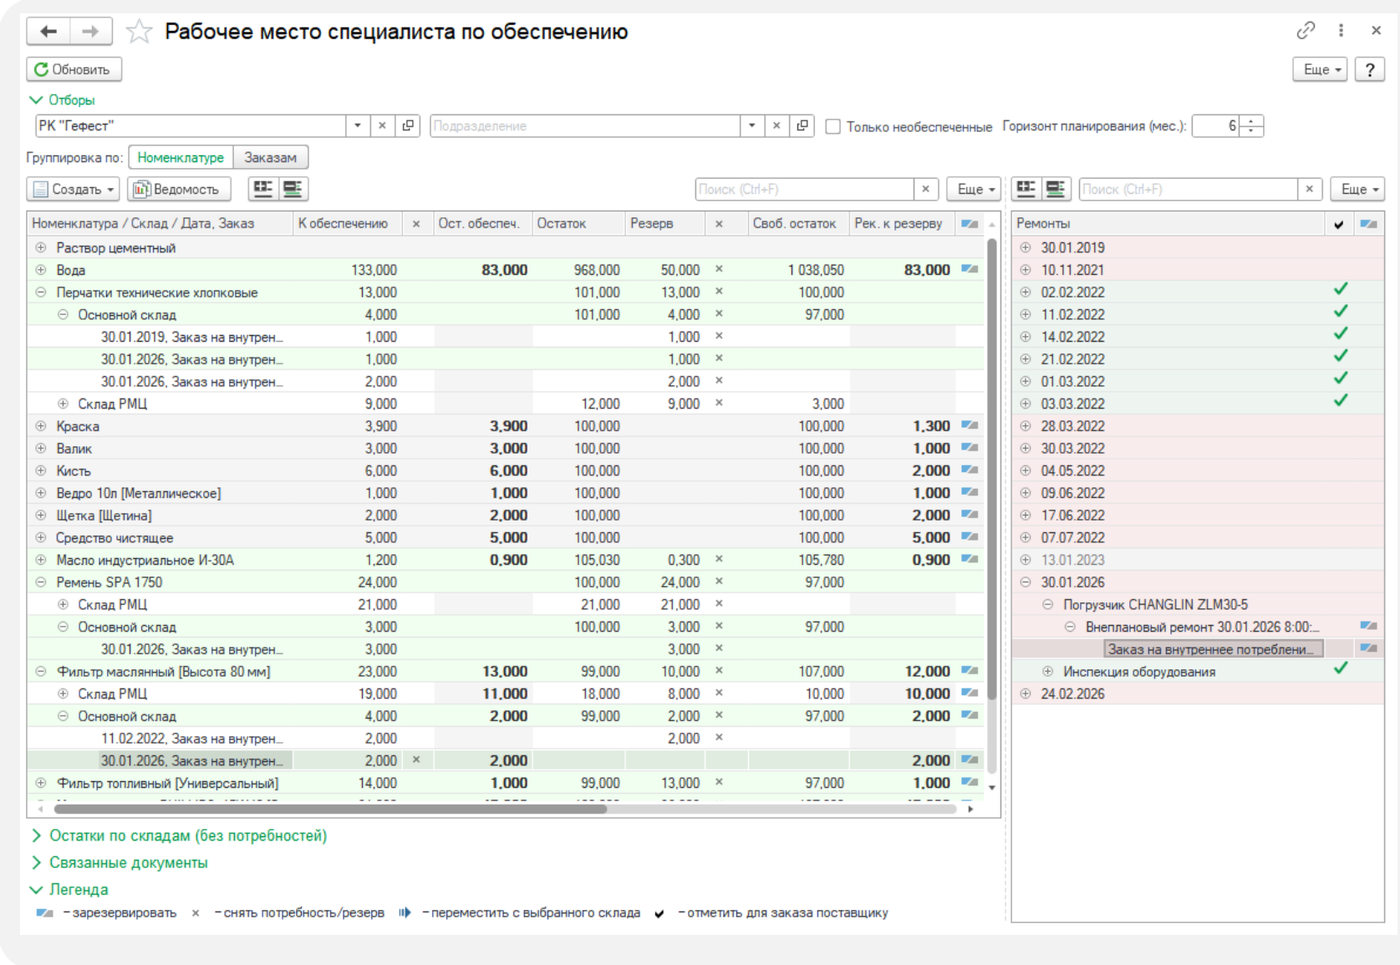Viewport: 1400px width, 965px height.
Task: Clear the Подразделение filter field
Action: click(776, 126)
